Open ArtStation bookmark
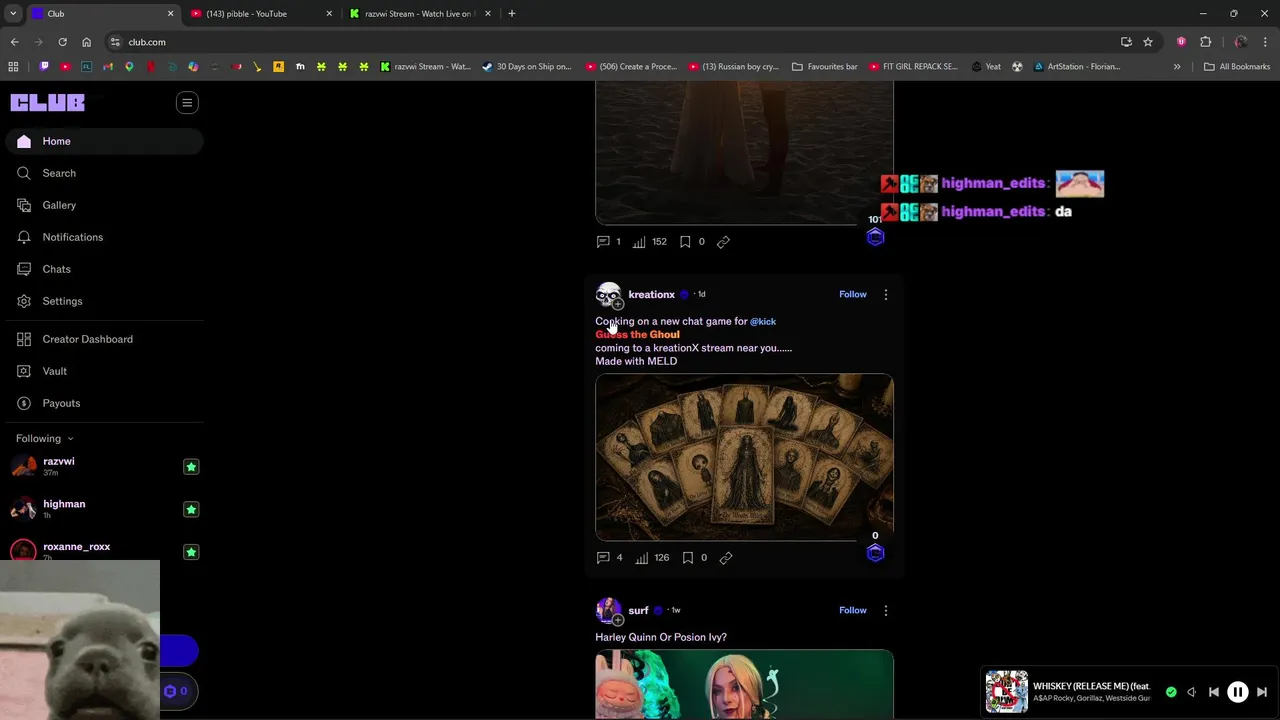 click(x=1077, y=67)
